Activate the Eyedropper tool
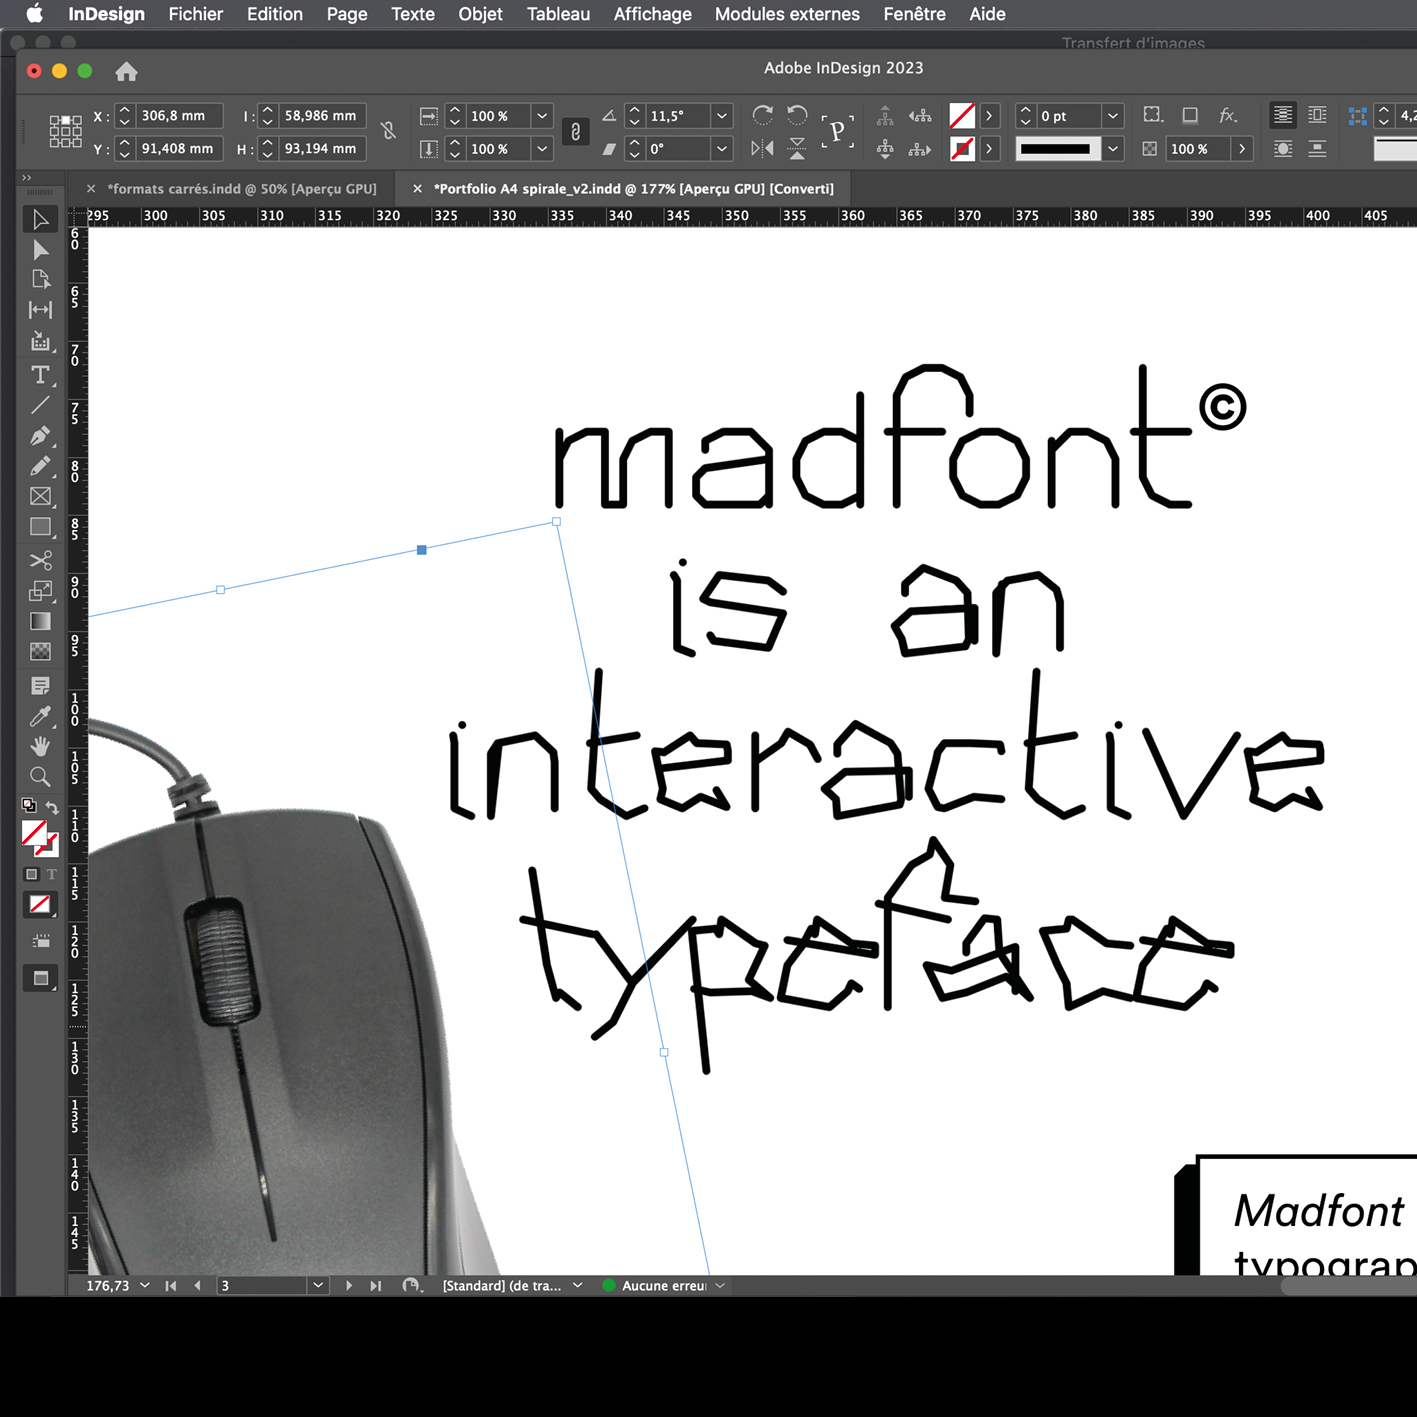Screen dimensions: 1417x1417 click(x=40, y=716)
